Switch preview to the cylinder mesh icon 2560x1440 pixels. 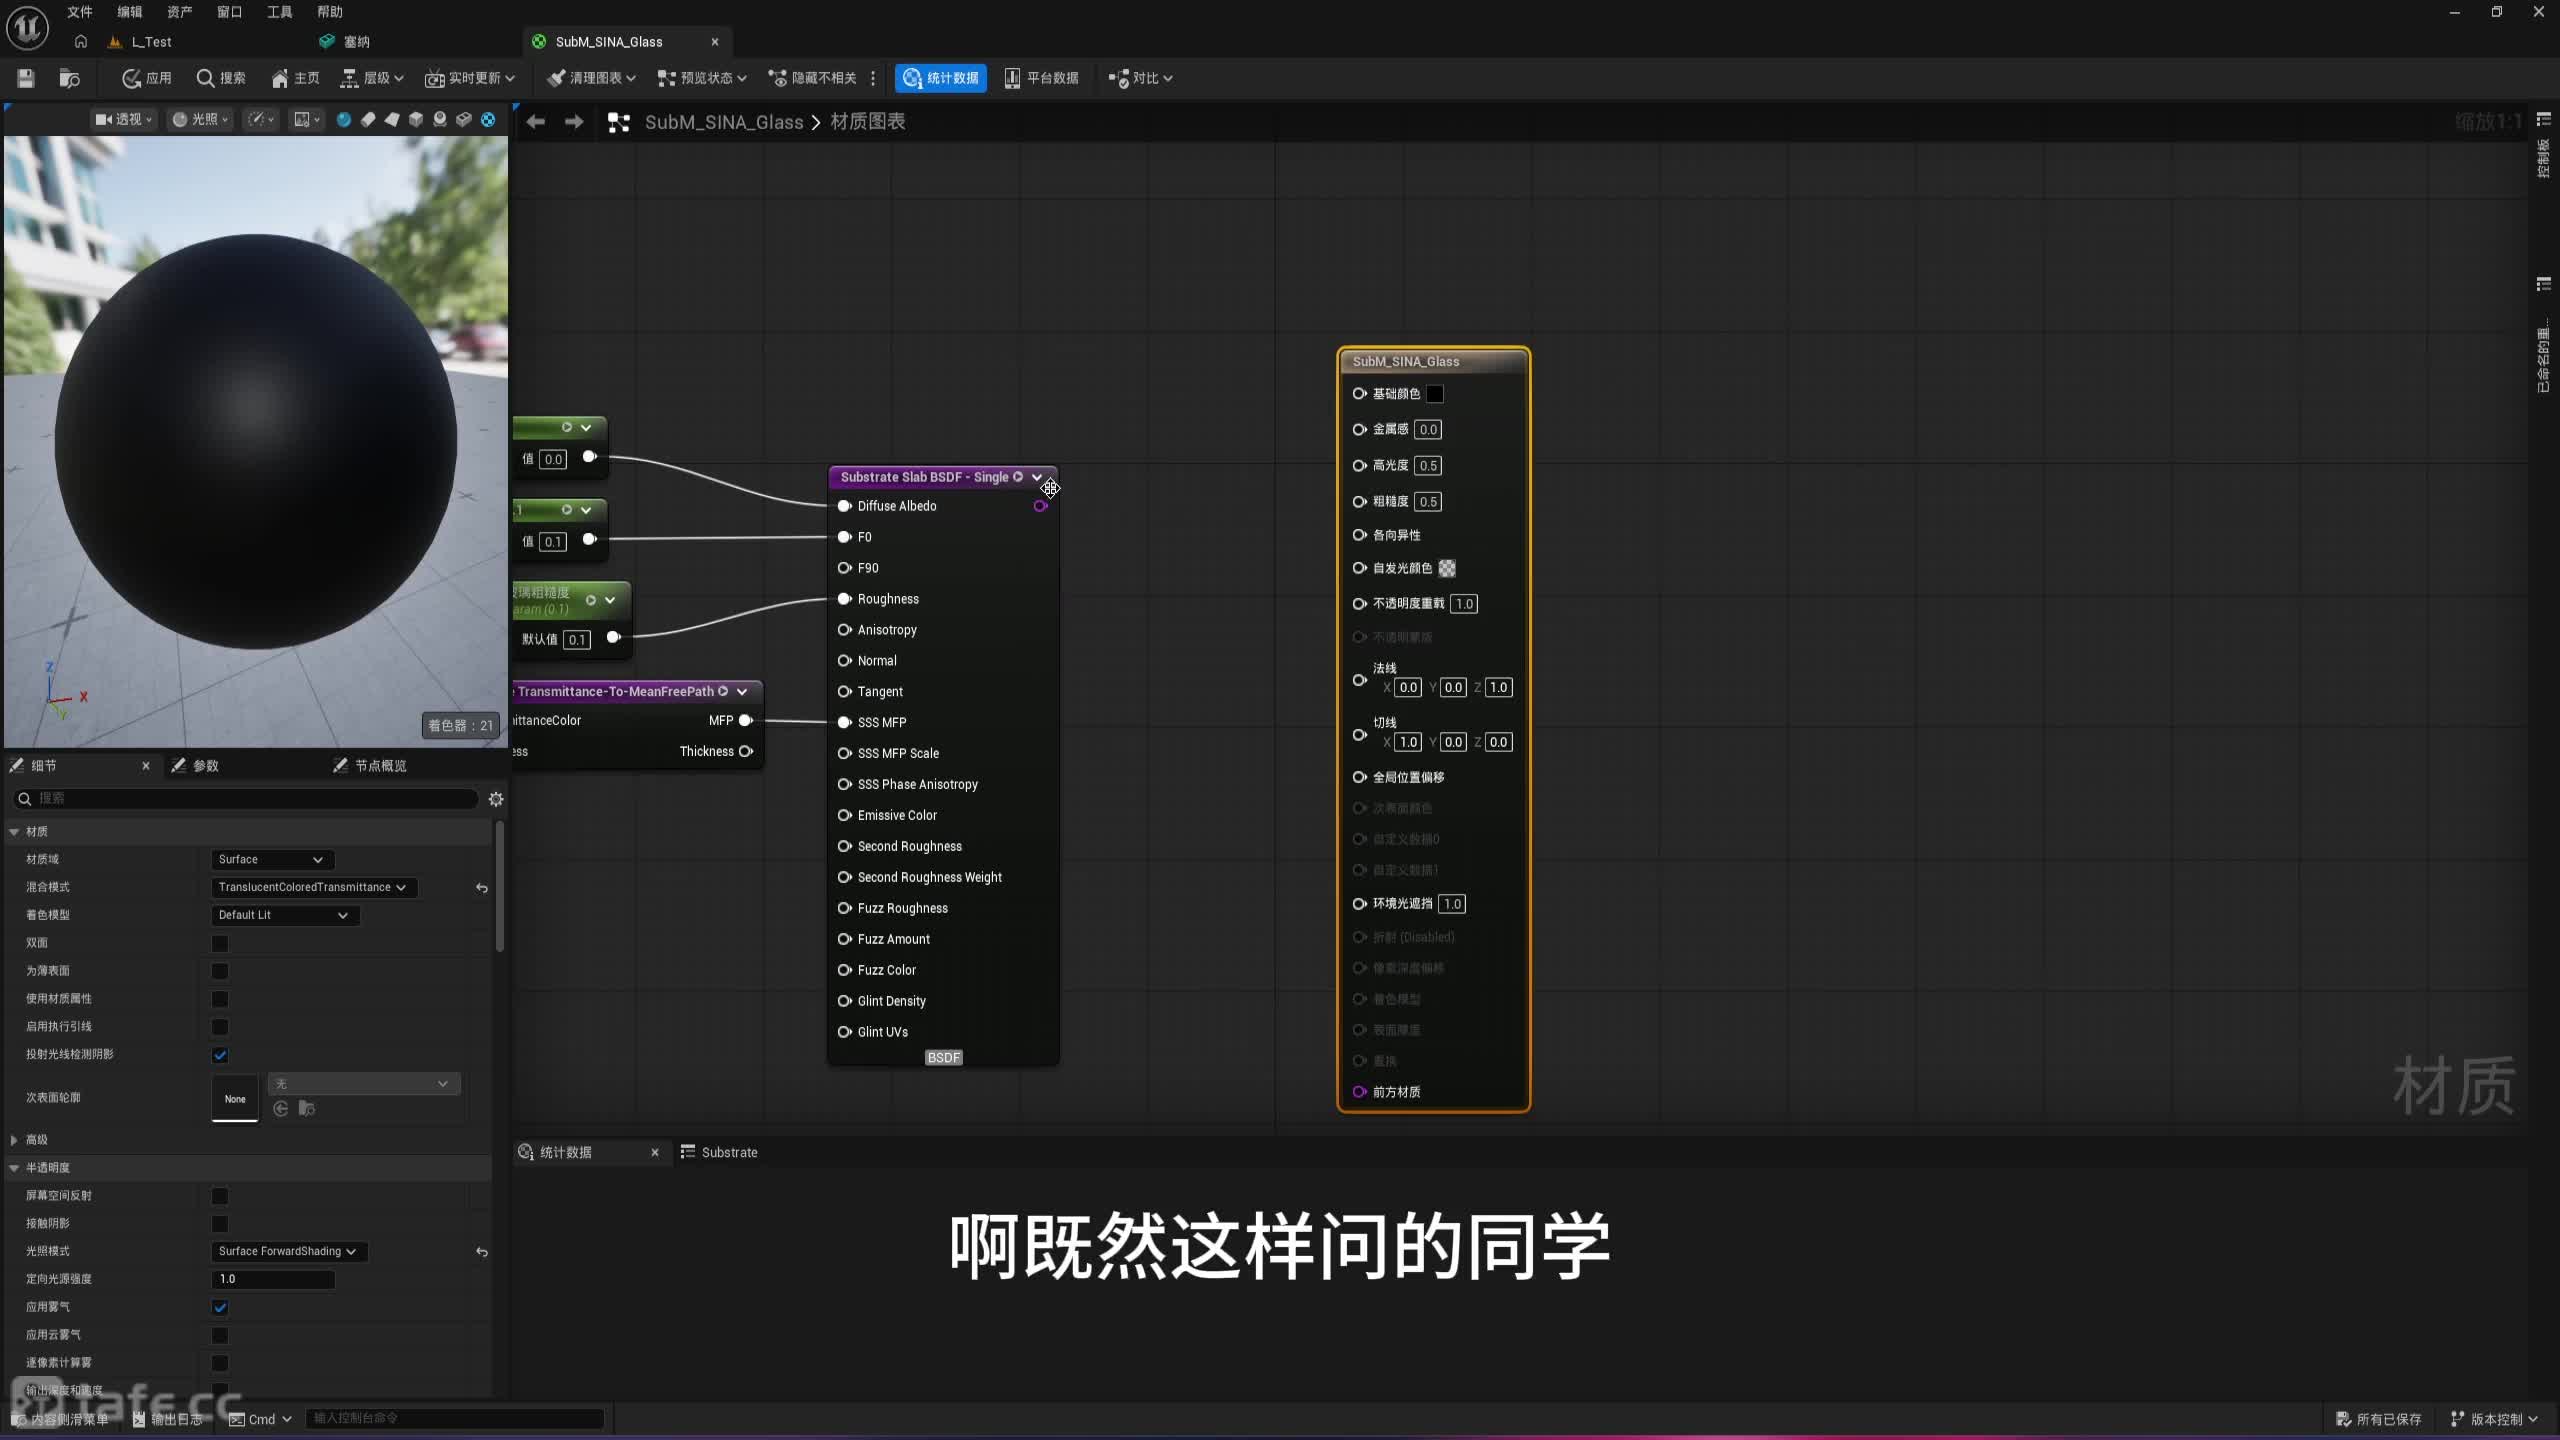tap(368, 120)
